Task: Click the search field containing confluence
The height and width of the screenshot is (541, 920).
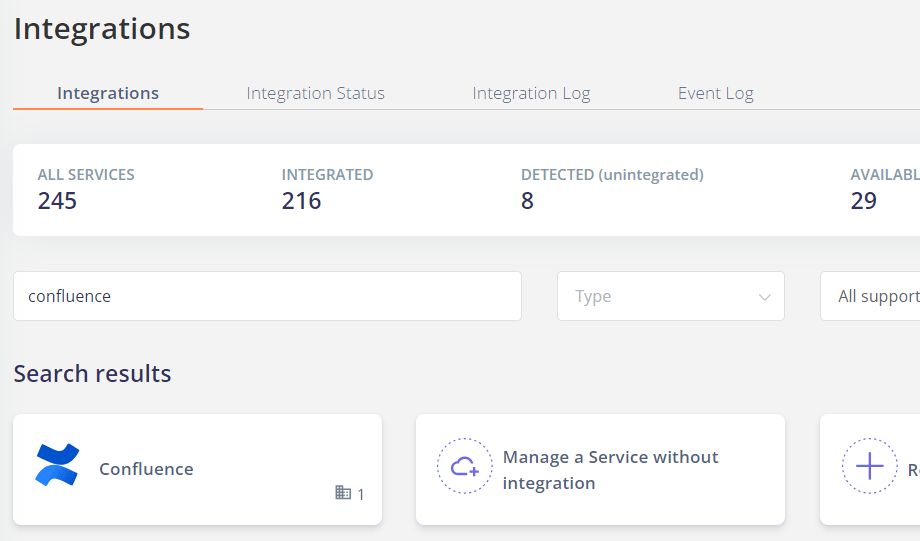Action: point(268,296)
